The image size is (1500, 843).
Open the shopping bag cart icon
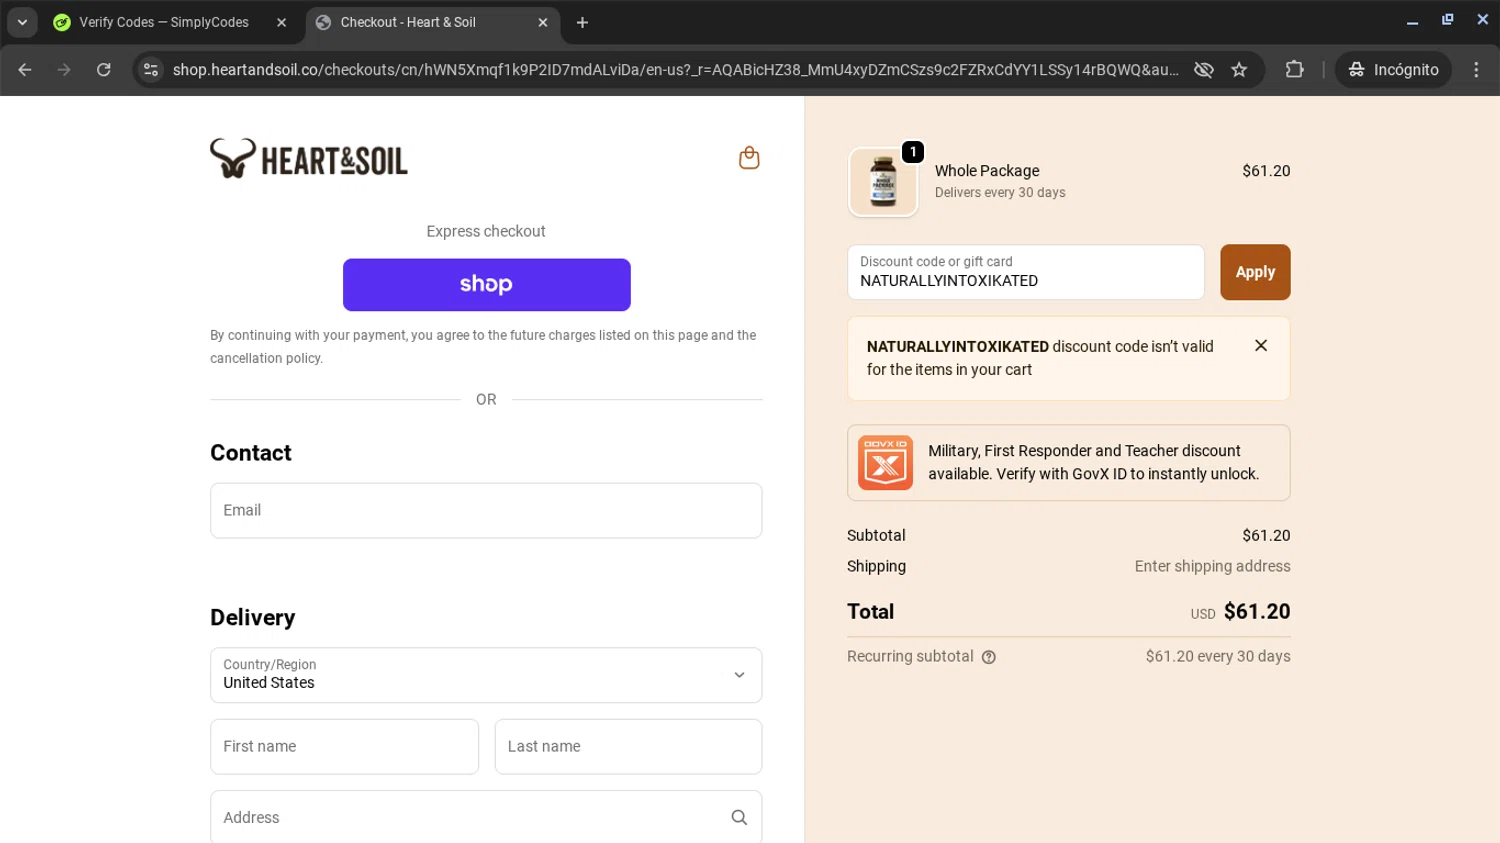coord(749,158)
